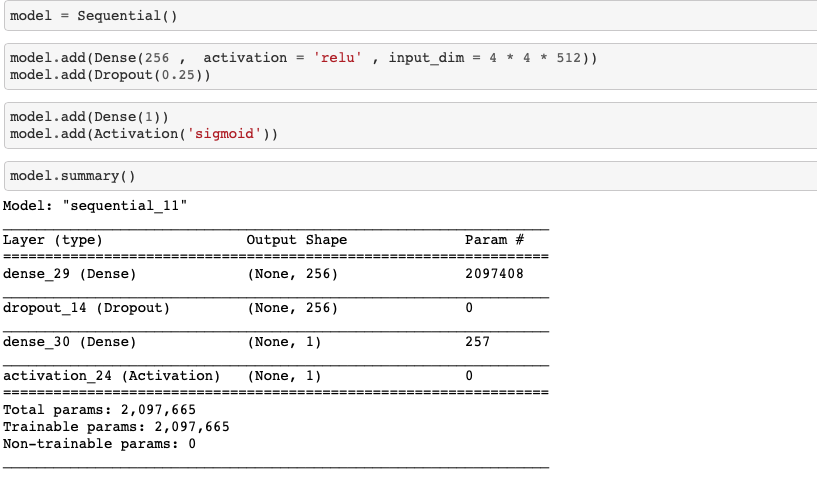
Task: Click the dense_29 (Dense) row name
Action: (x=69, y=274)
